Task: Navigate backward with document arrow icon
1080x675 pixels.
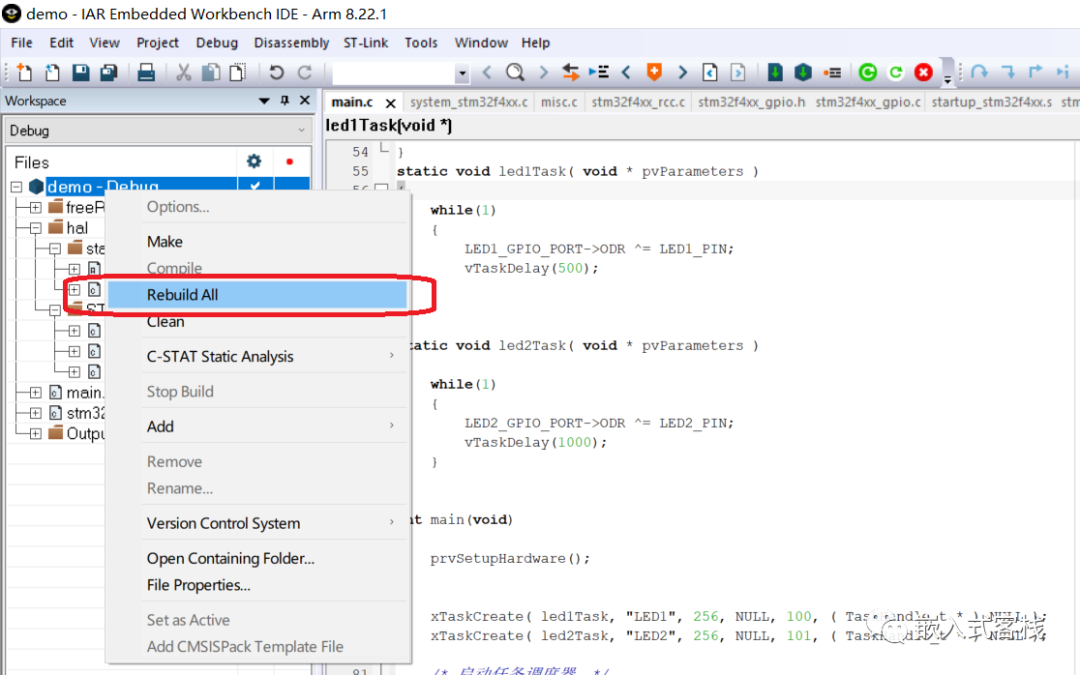Action: (x=710, y=72)
